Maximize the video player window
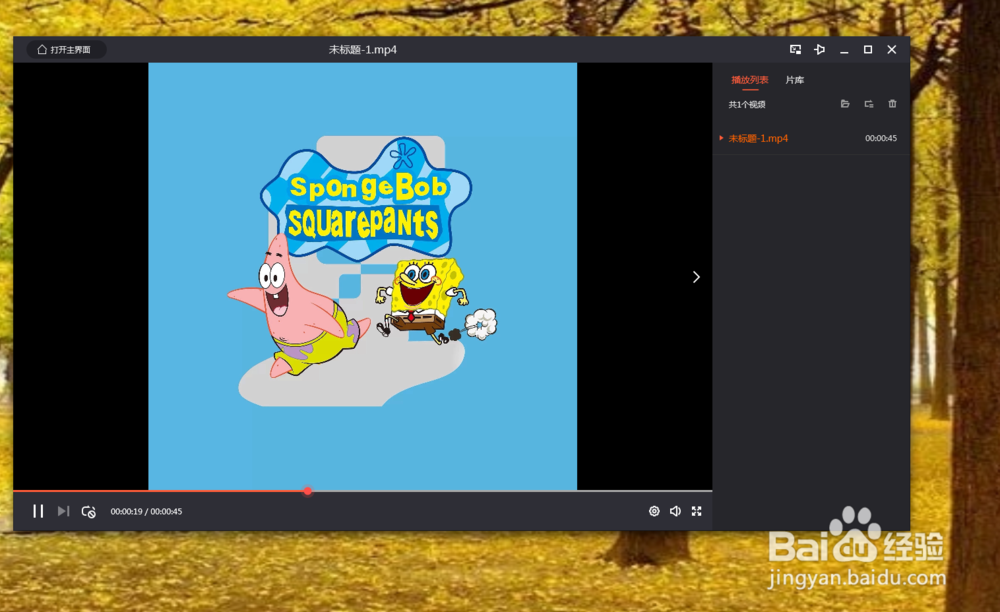 pyautogui.click(x=868, y=50)
